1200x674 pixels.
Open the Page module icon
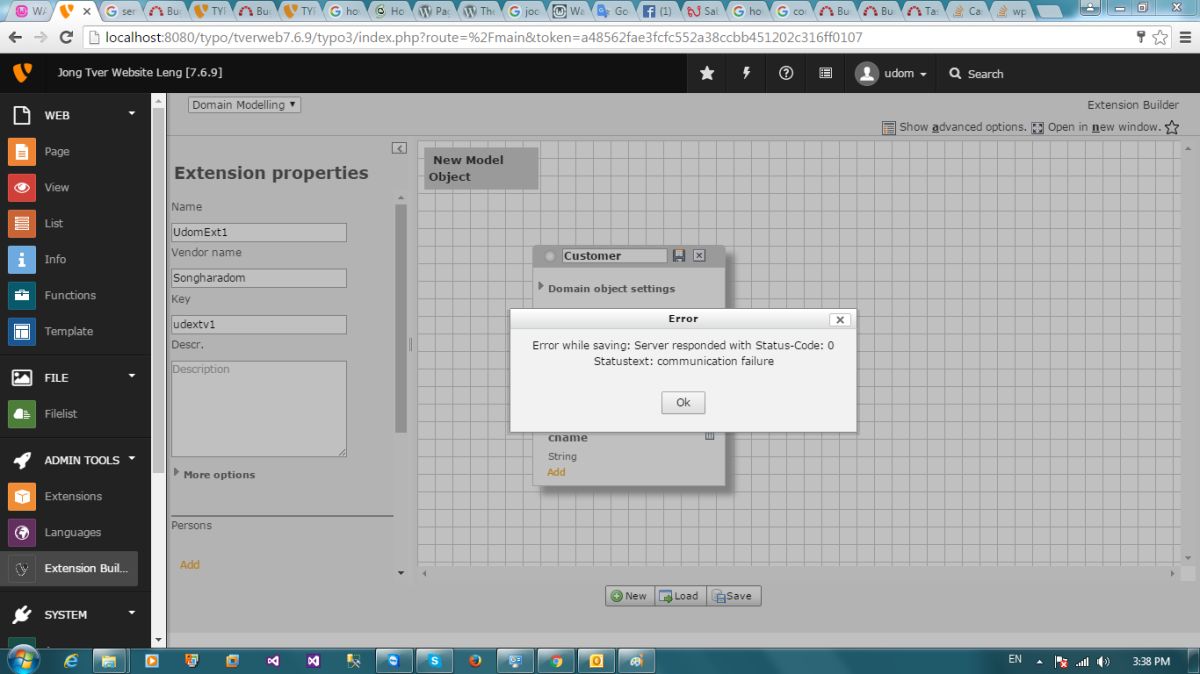[x=21, y=151]
